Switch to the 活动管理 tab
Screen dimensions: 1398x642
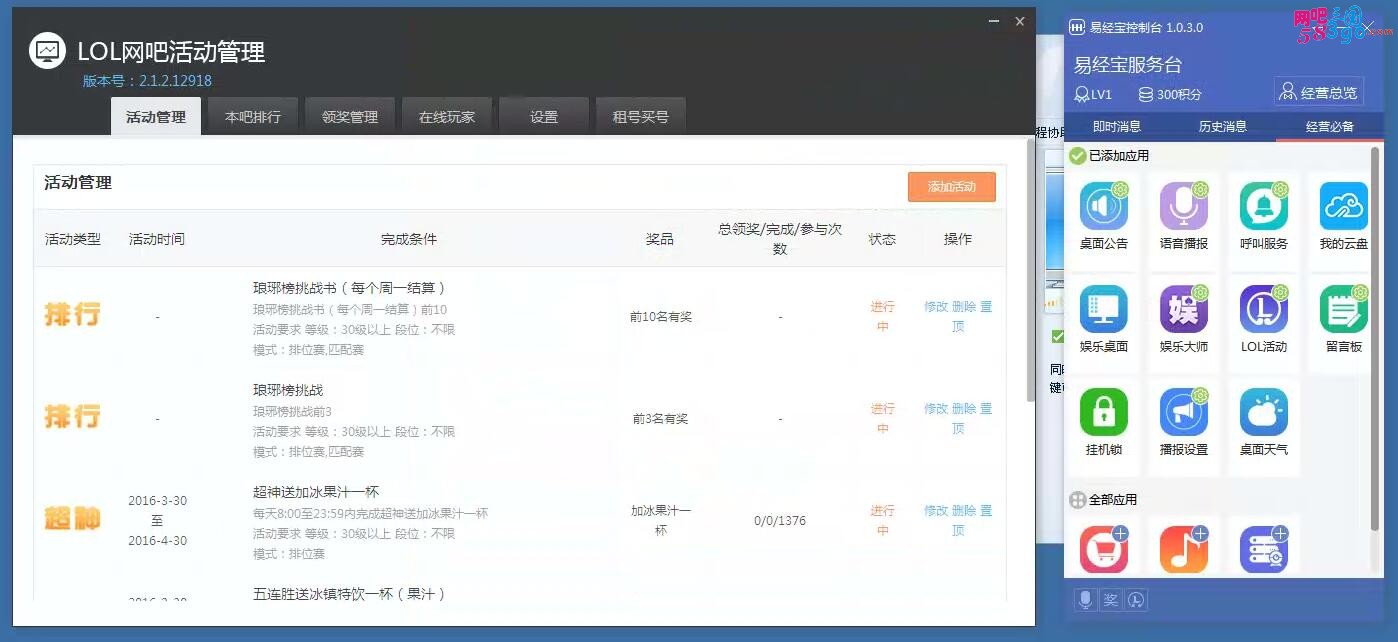(x=156, y=117)
